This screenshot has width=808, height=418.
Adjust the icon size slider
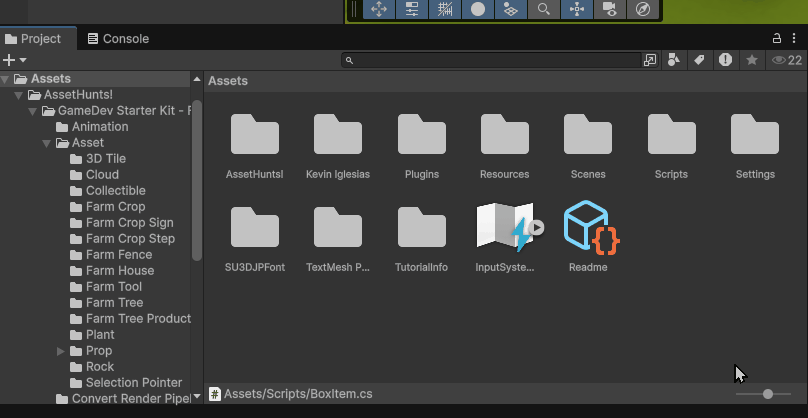tap(768, 394)
